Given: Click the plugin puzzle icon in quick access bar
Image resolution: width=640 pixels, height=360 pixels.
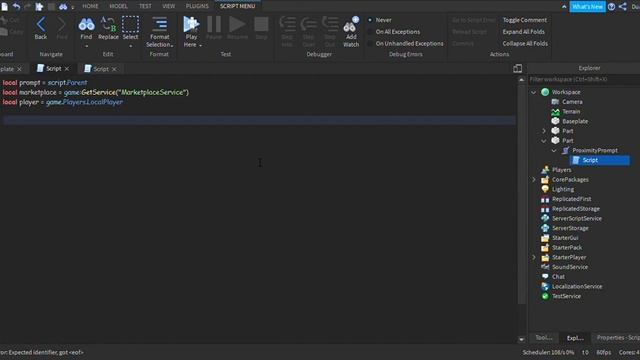Looking at the screenshot, I should pos(39,7).
